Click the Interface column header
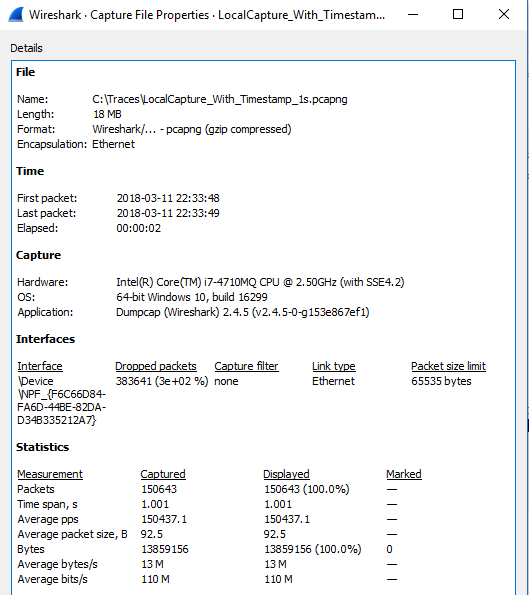This screenshot has height=595, width=529. [40, 366]
